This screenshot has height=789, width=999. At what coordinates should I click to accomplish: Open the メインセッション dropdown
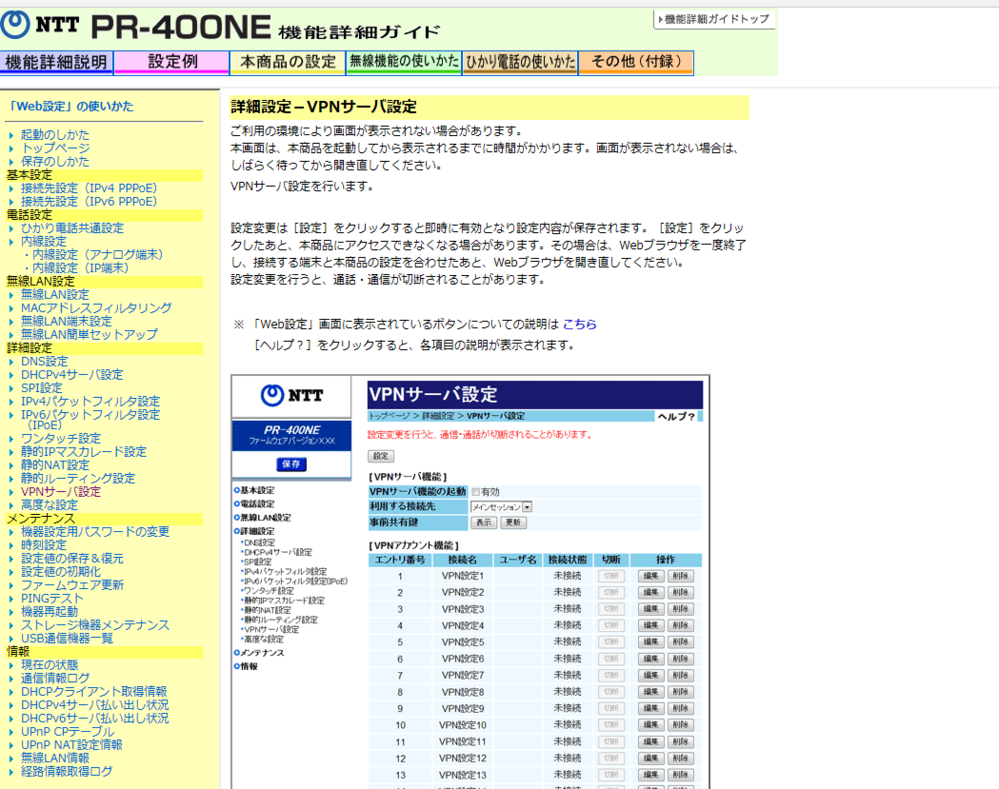[501, 507]
